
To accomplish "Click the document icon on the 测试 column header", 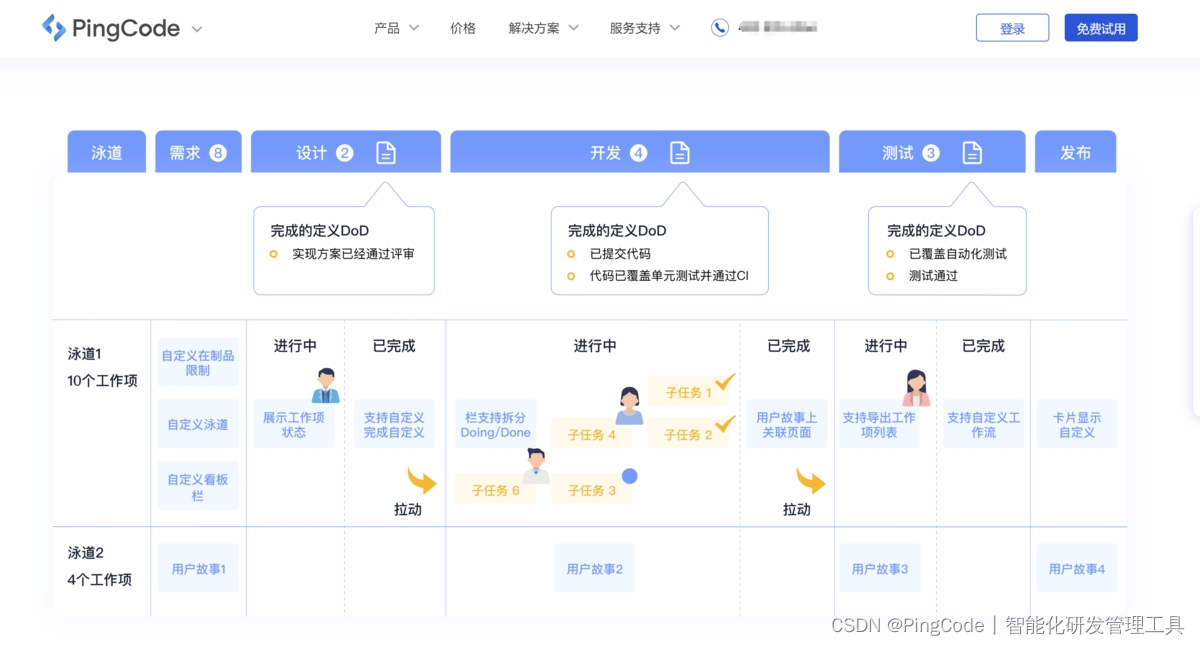I will coord(971,151).
